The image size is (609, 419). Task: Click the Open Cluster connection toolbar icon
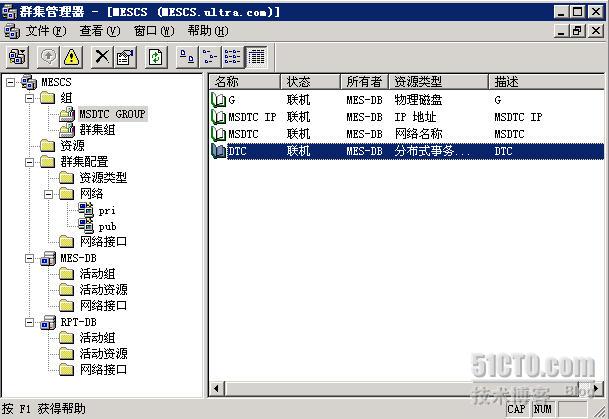tap(17, 57)
